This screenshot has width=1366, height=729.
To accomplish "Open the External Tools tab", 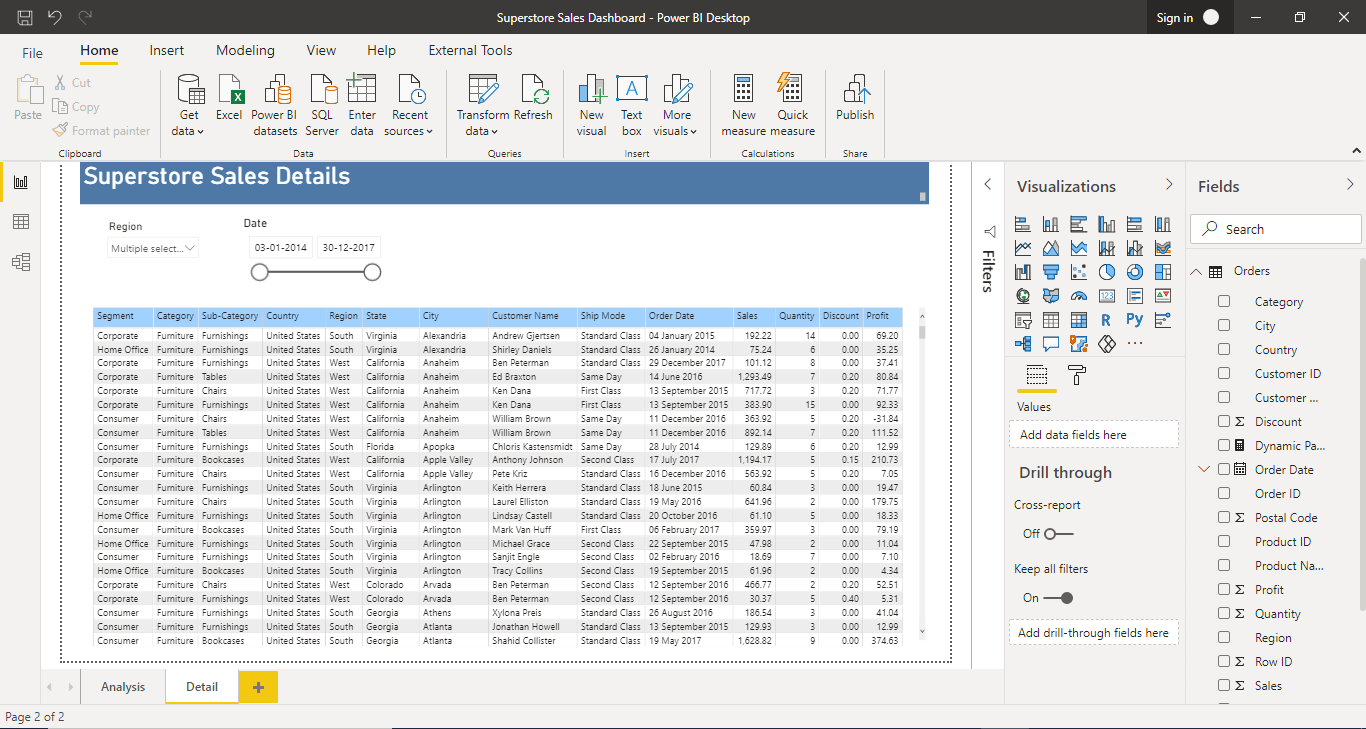I will tap(470, 50).
